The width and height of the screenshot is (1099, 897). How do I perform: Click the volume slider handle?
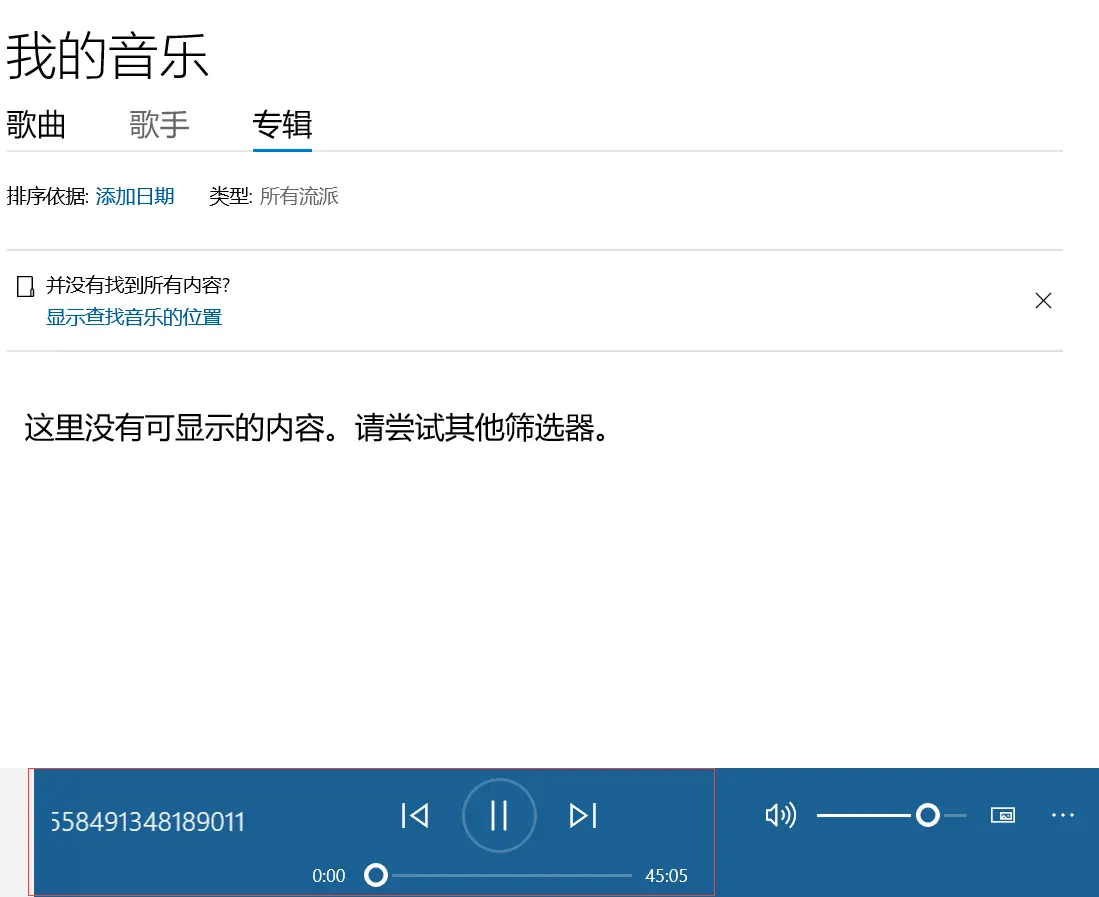tap(927, 815)
